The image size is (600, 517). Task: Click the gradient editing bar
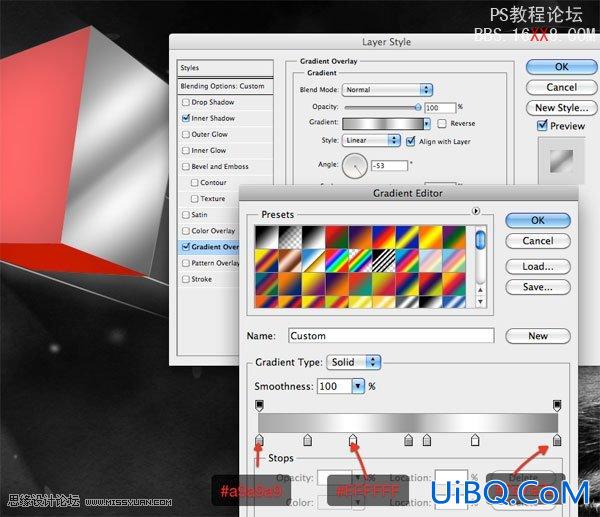coord(408,422)
